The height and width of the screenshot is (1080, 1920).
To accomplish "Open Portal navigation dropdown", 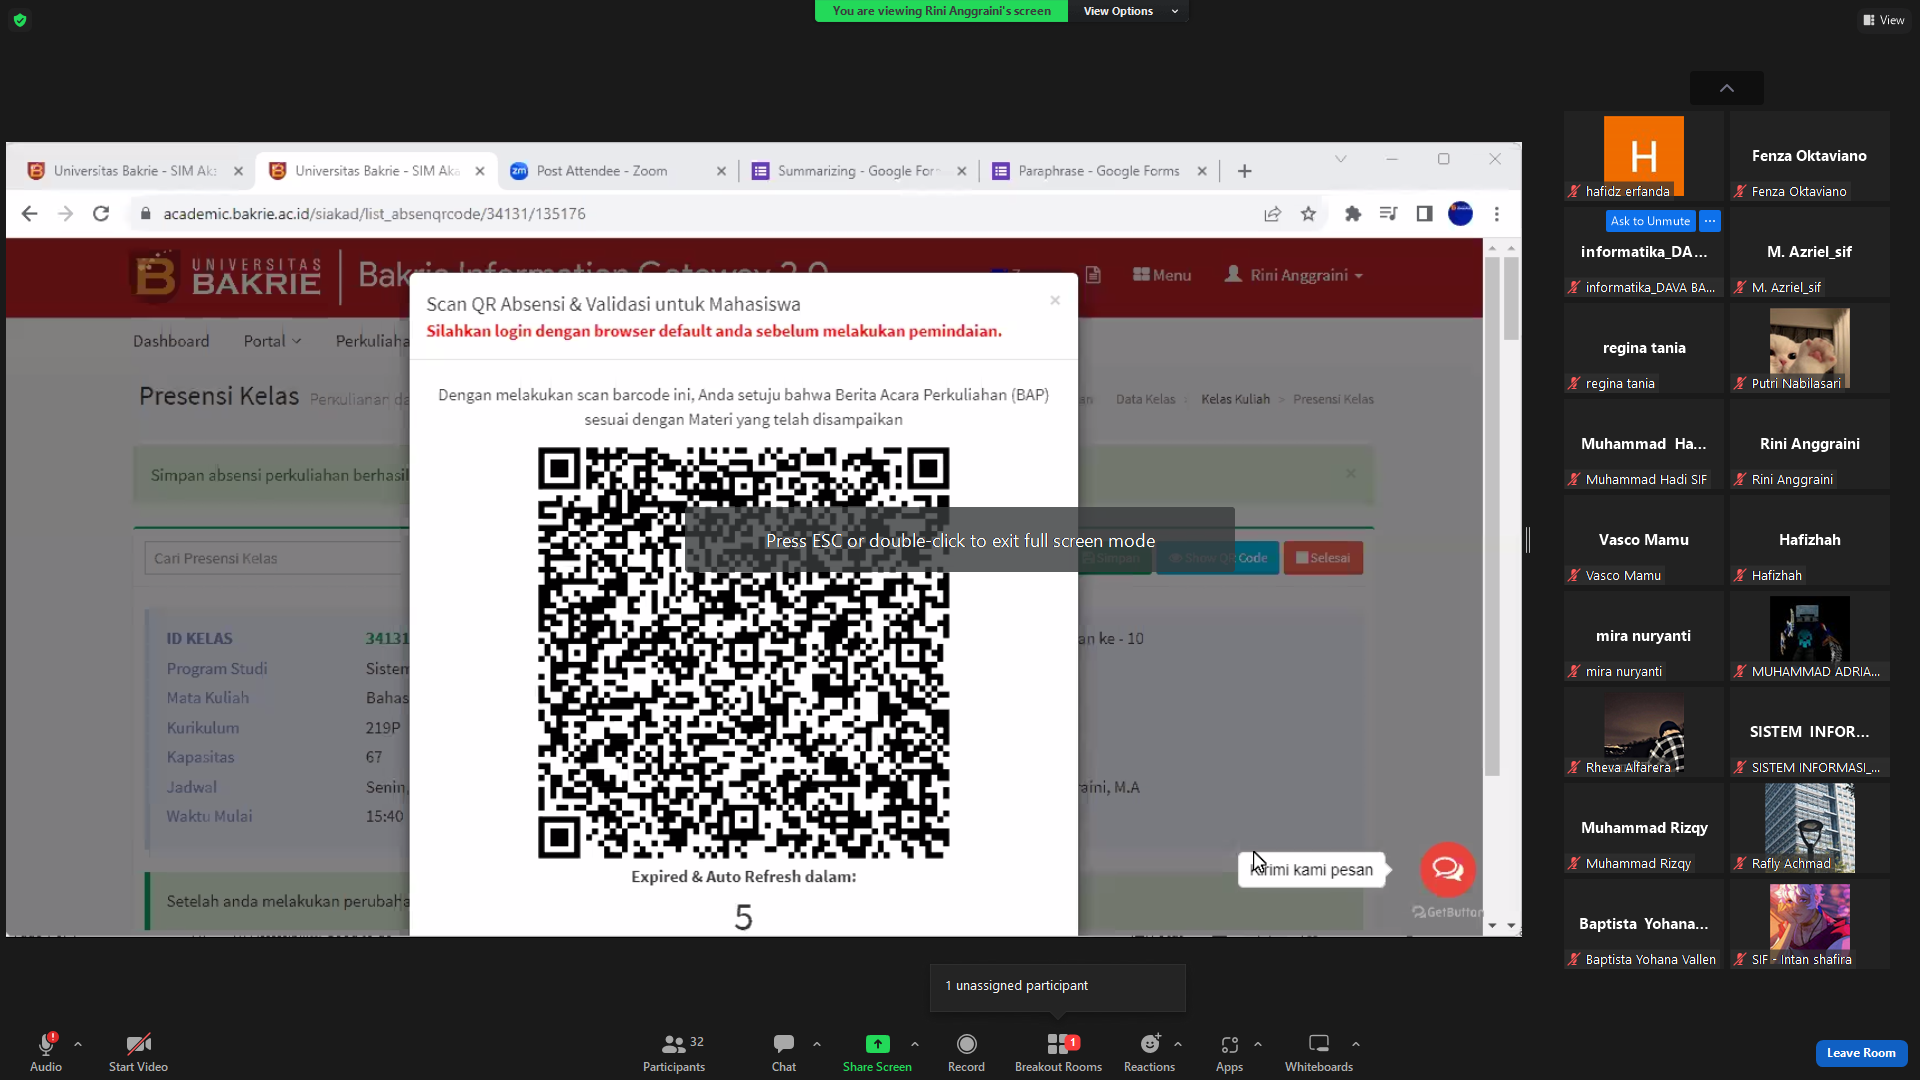I will click(272, 341).
